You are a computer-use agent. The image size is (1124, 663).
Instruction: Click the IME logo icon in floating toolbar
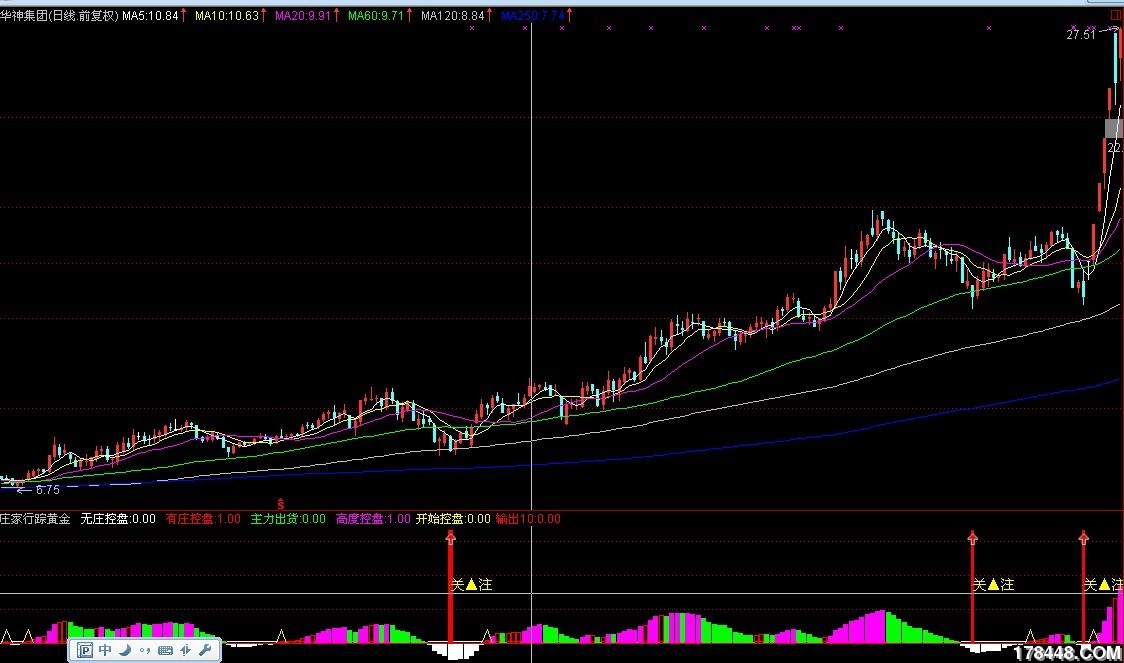coord(85,650)
